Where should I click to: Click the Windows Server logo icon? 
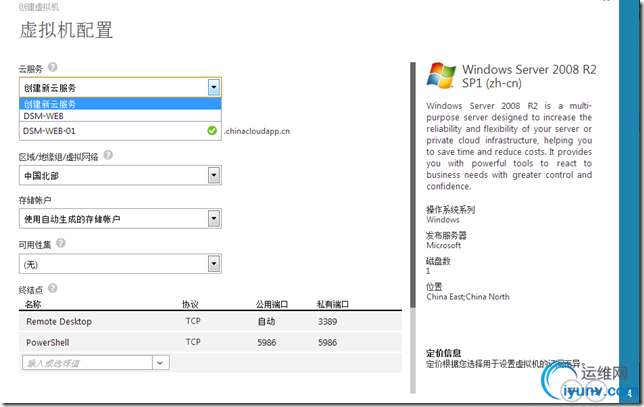point(441,76)
